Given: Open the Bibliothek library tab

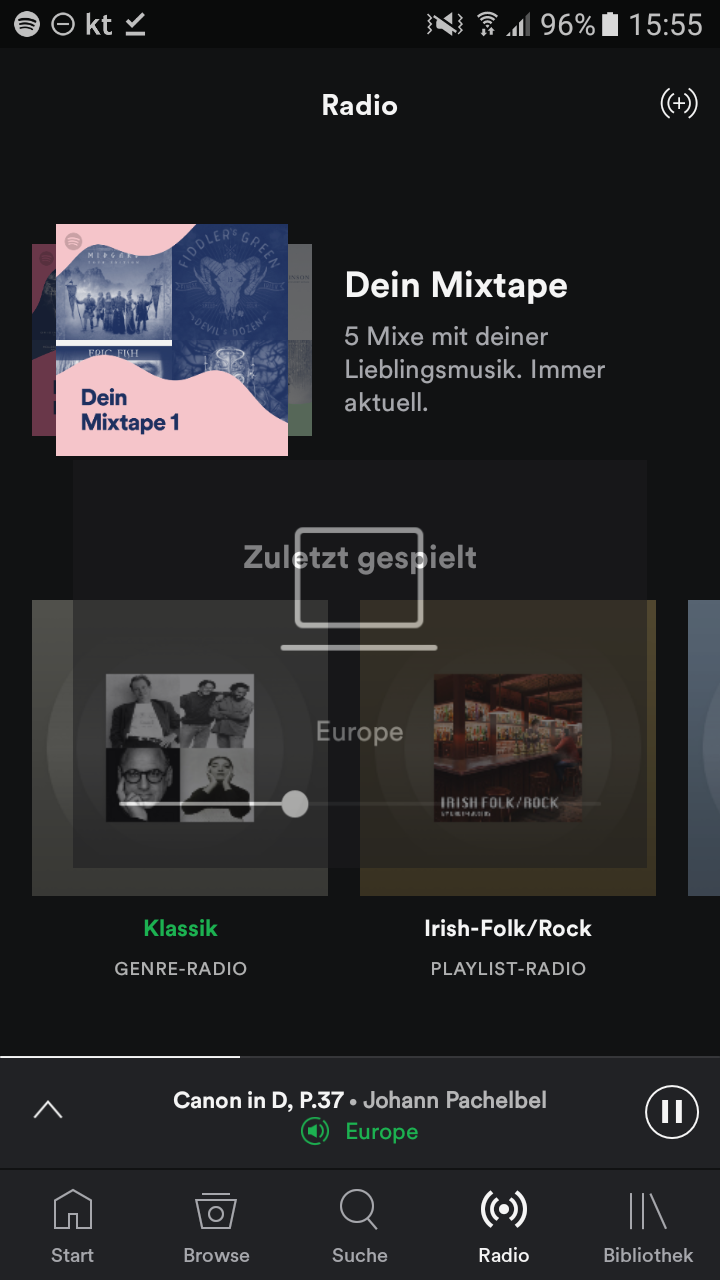Looking at the screenshot, I should pos(648,1227).
